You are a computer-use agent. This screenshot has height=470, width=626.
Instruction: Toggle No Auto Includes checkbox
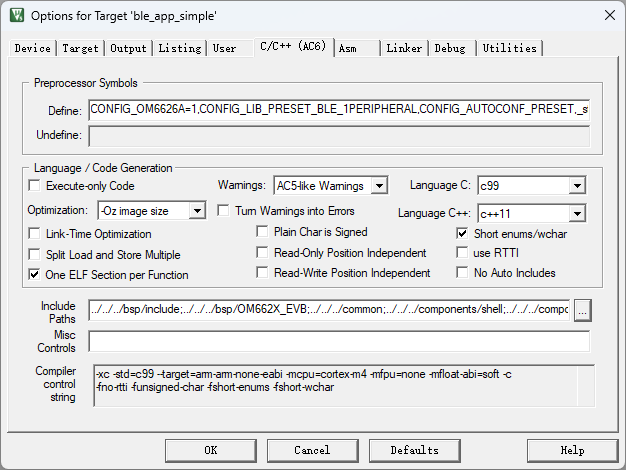pyautogui.click(x=462, y=273)
